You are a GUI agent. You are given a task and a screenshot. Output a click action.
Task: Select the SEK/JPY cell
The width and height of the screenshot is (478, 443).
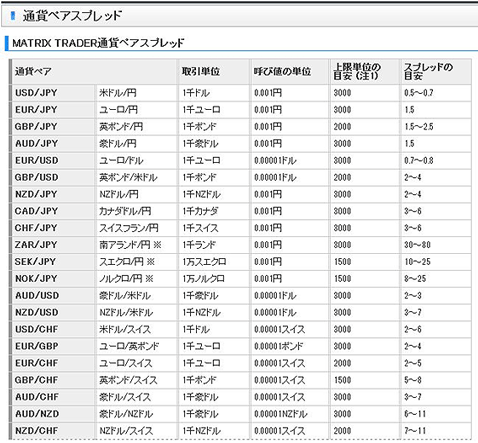click(x=53, y=262)
